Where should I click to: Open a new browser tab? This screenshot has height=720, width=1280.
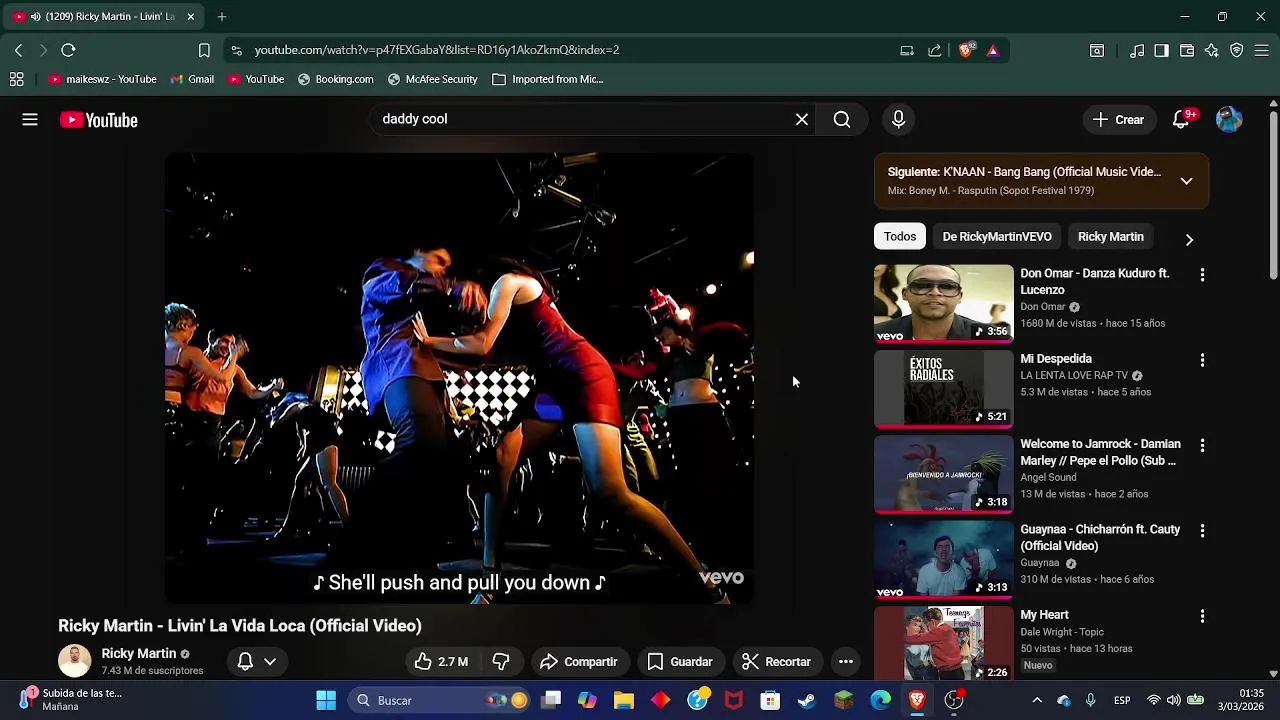222,16
